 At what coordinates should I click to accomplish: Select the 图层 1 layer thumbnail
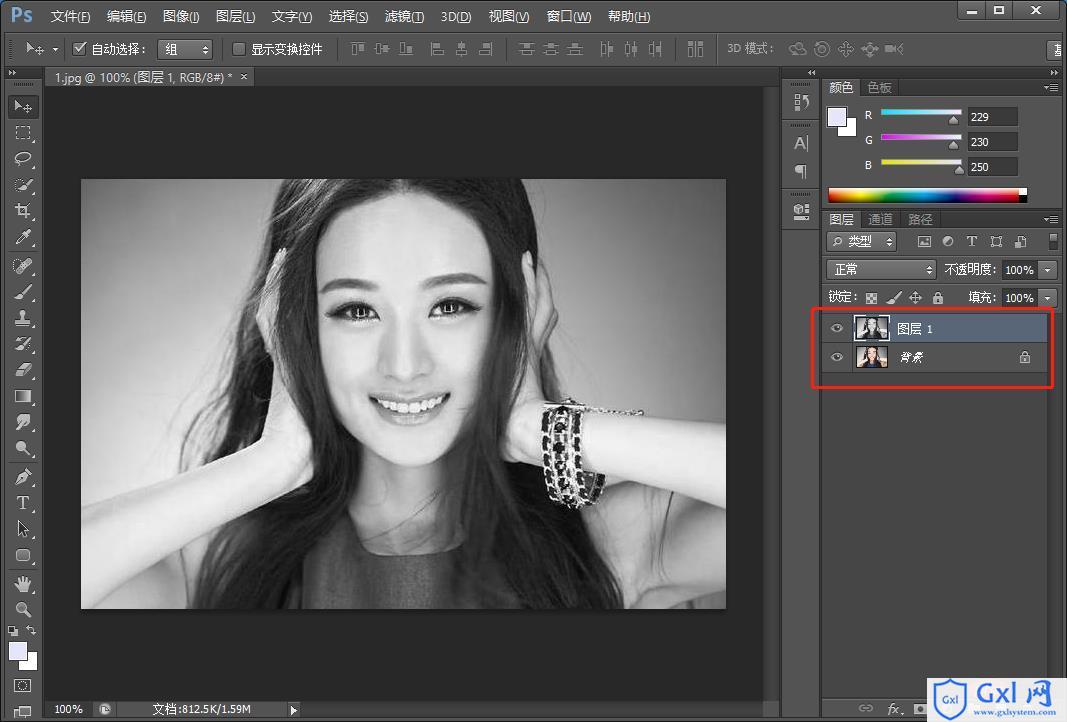[872, 328]
